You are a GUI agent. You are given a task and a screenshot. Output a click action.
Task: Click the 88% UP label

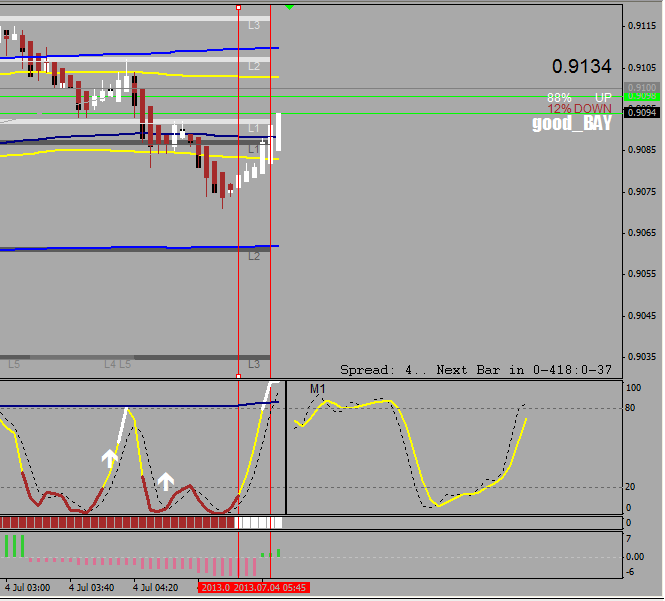(x=579, y=98)
